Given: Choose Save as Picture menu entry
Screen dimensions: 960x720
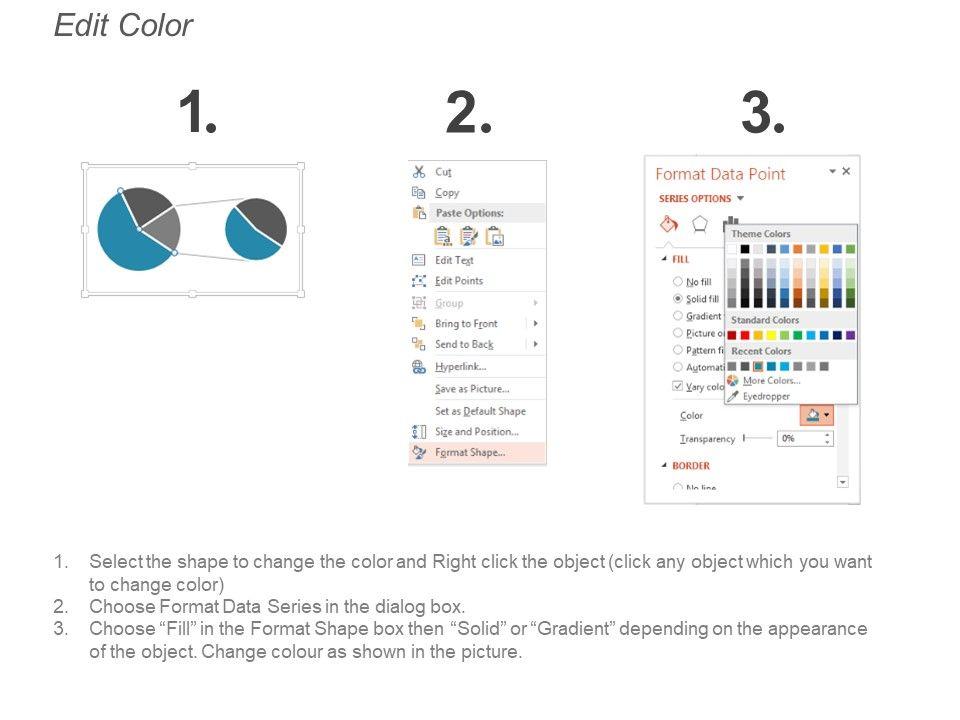Looking at the screenshot, I should point(472,389).
